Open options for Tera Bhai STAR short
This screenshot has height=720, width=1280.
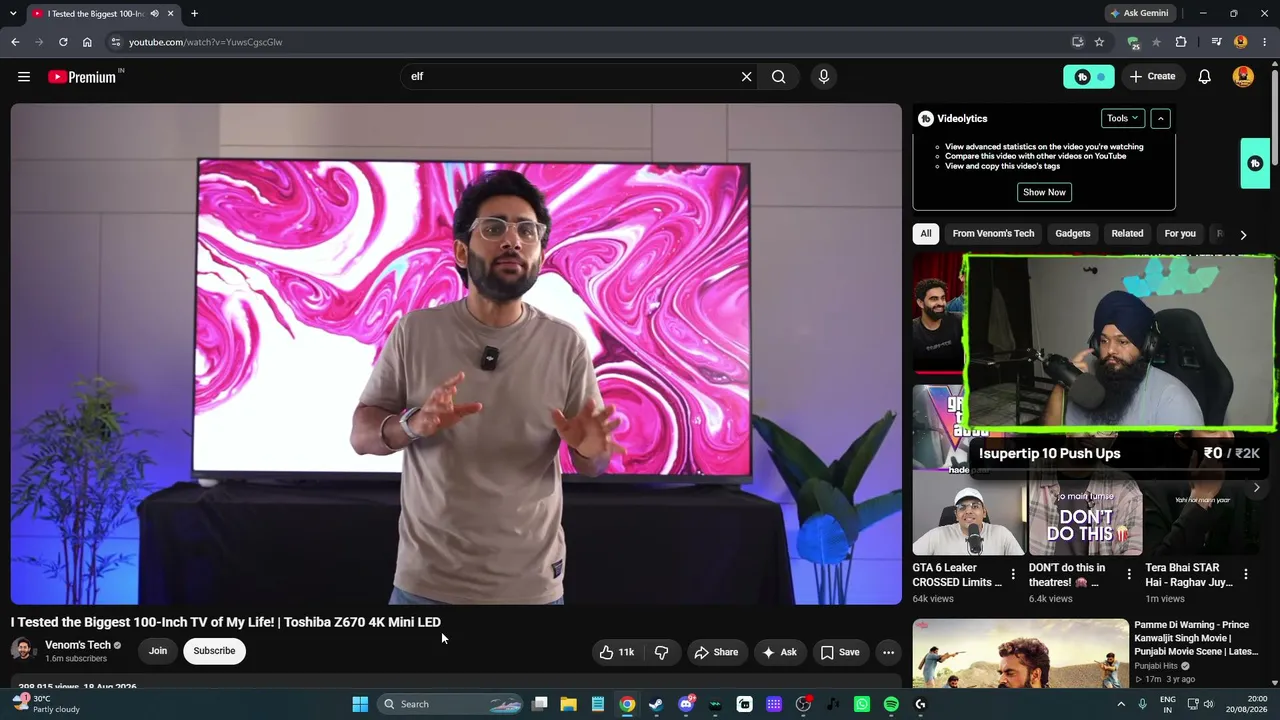pos(1246,575)
